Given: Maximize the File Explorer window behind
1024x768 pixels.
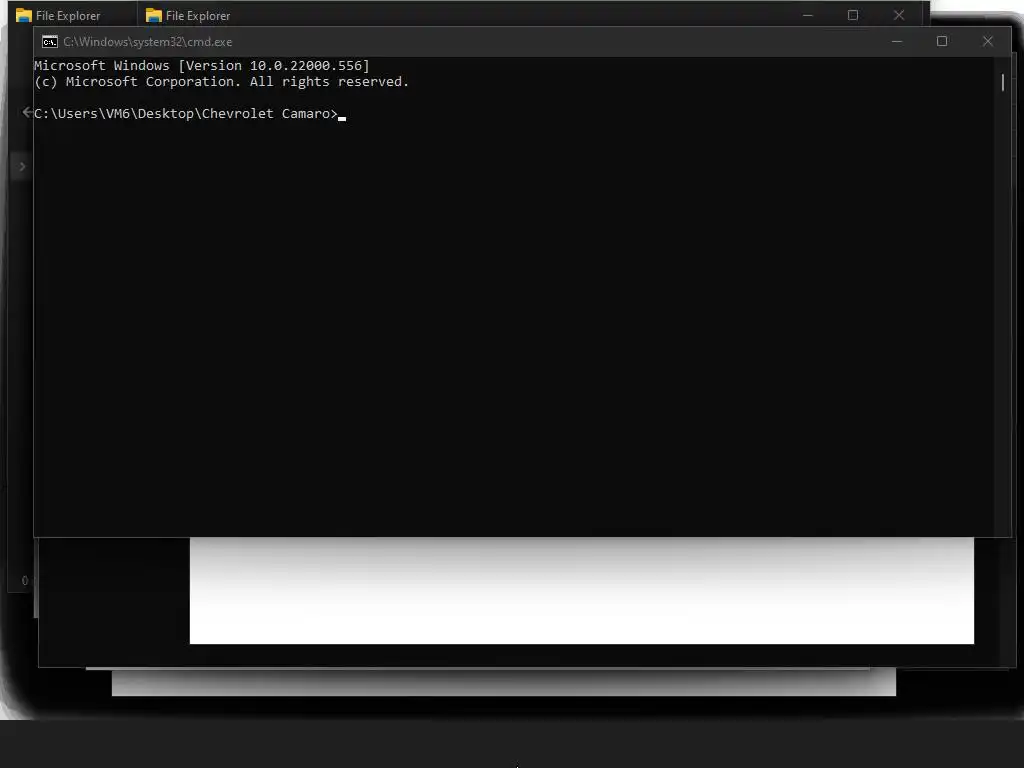Looking at the screenshot, I should point(853,15).
